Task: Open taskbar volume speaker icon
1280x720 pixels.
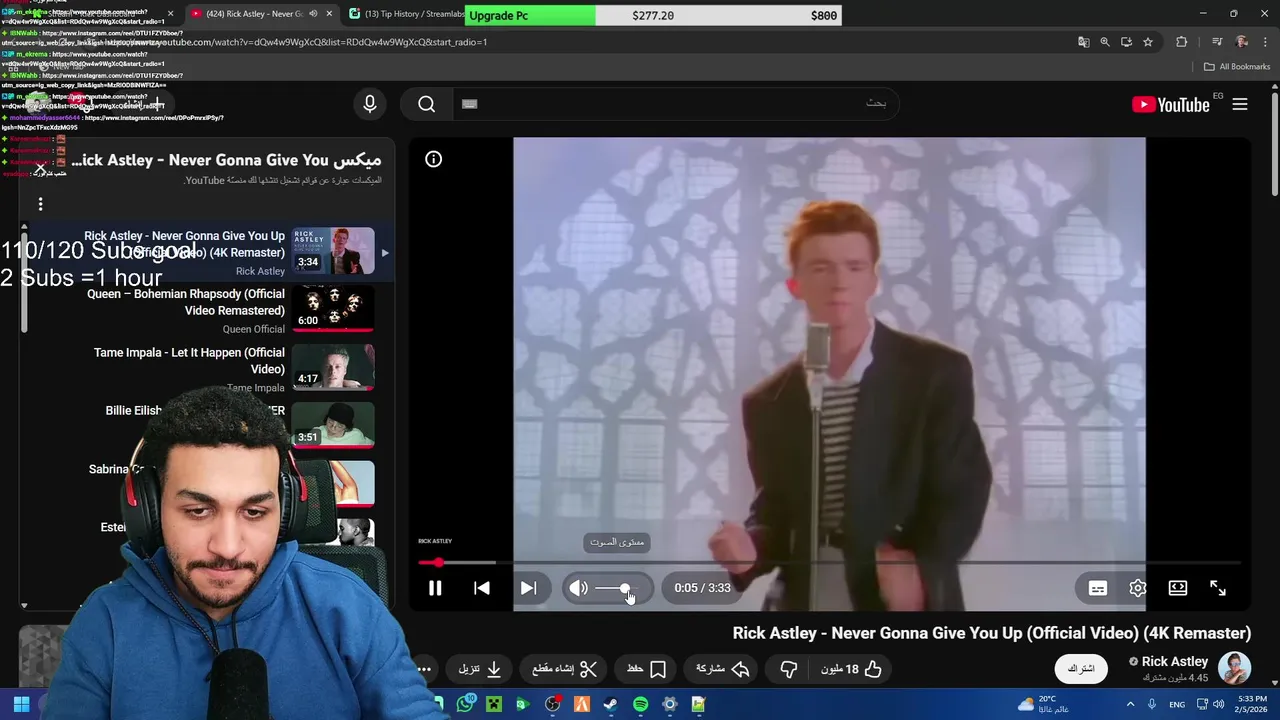Action: (x=1219, y=704)
